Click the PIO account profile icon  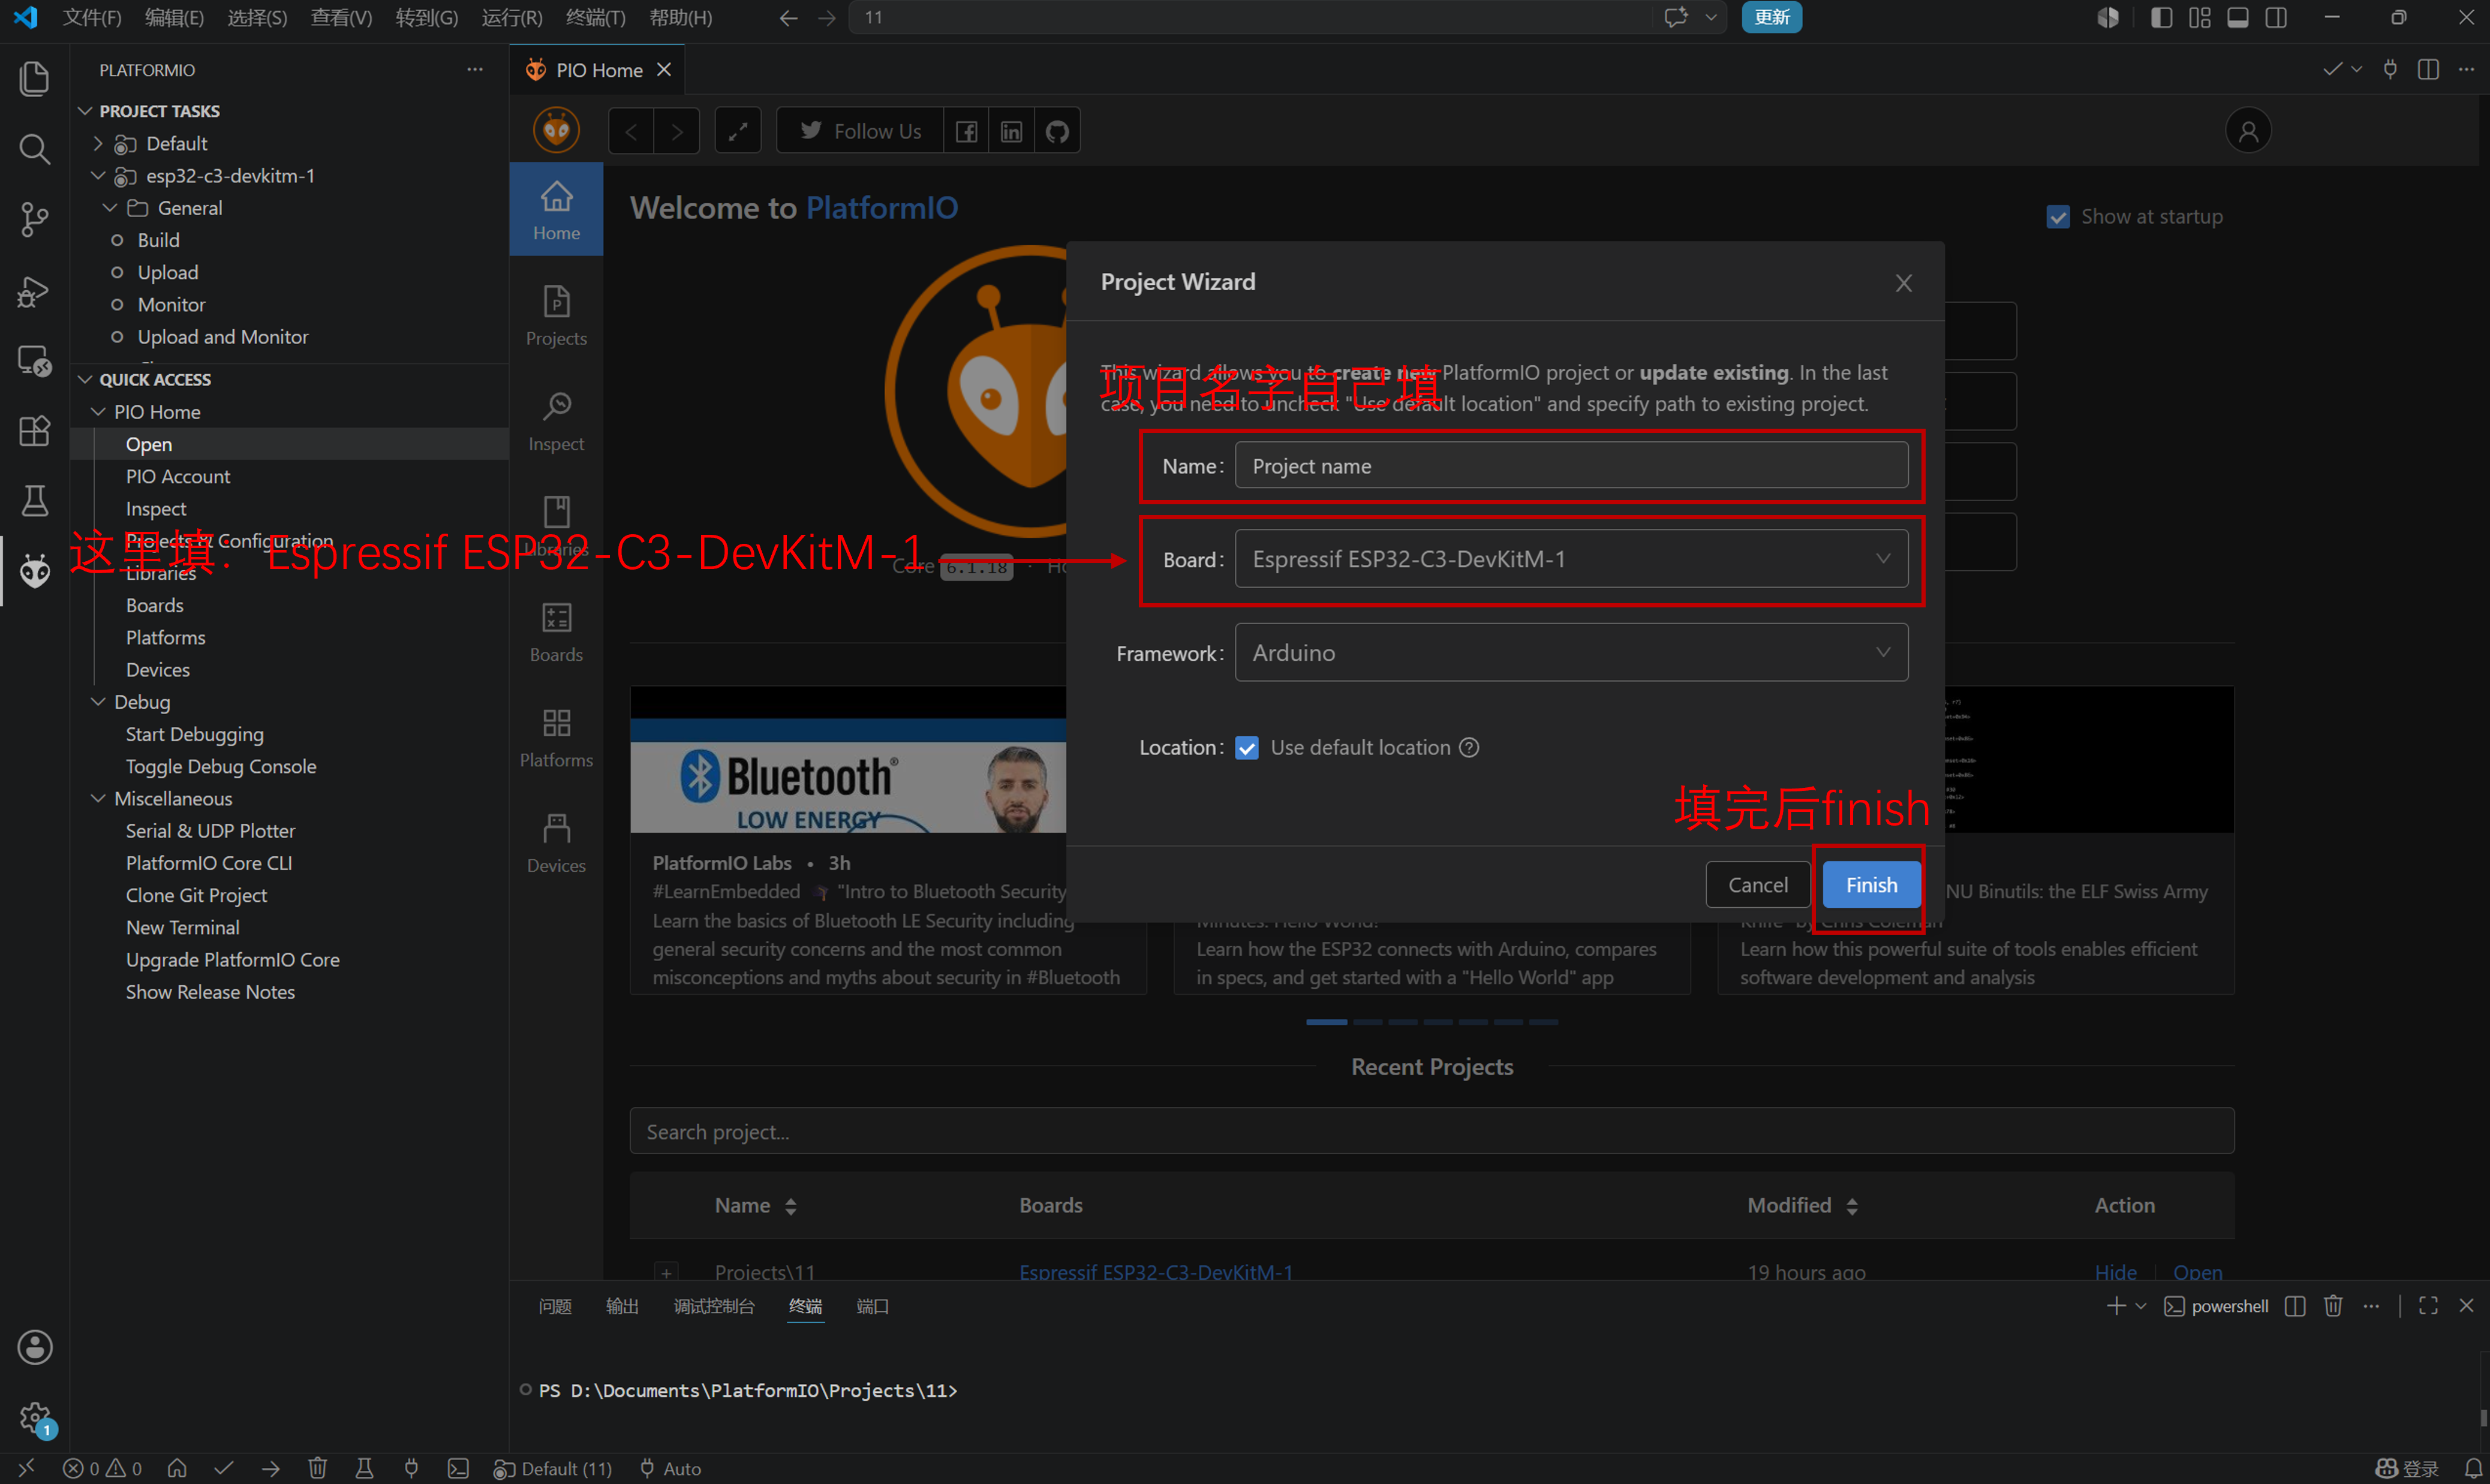coord(2248,131)
